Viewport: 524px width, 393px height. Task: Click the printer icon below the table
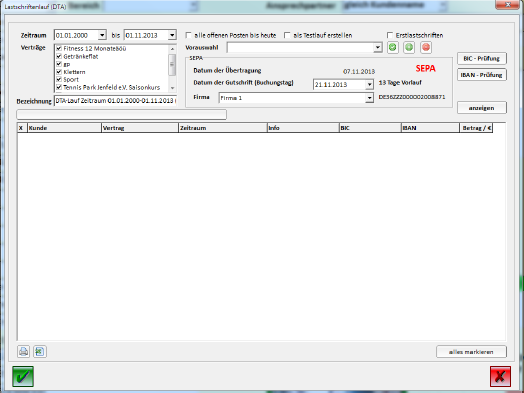point(23,352)
